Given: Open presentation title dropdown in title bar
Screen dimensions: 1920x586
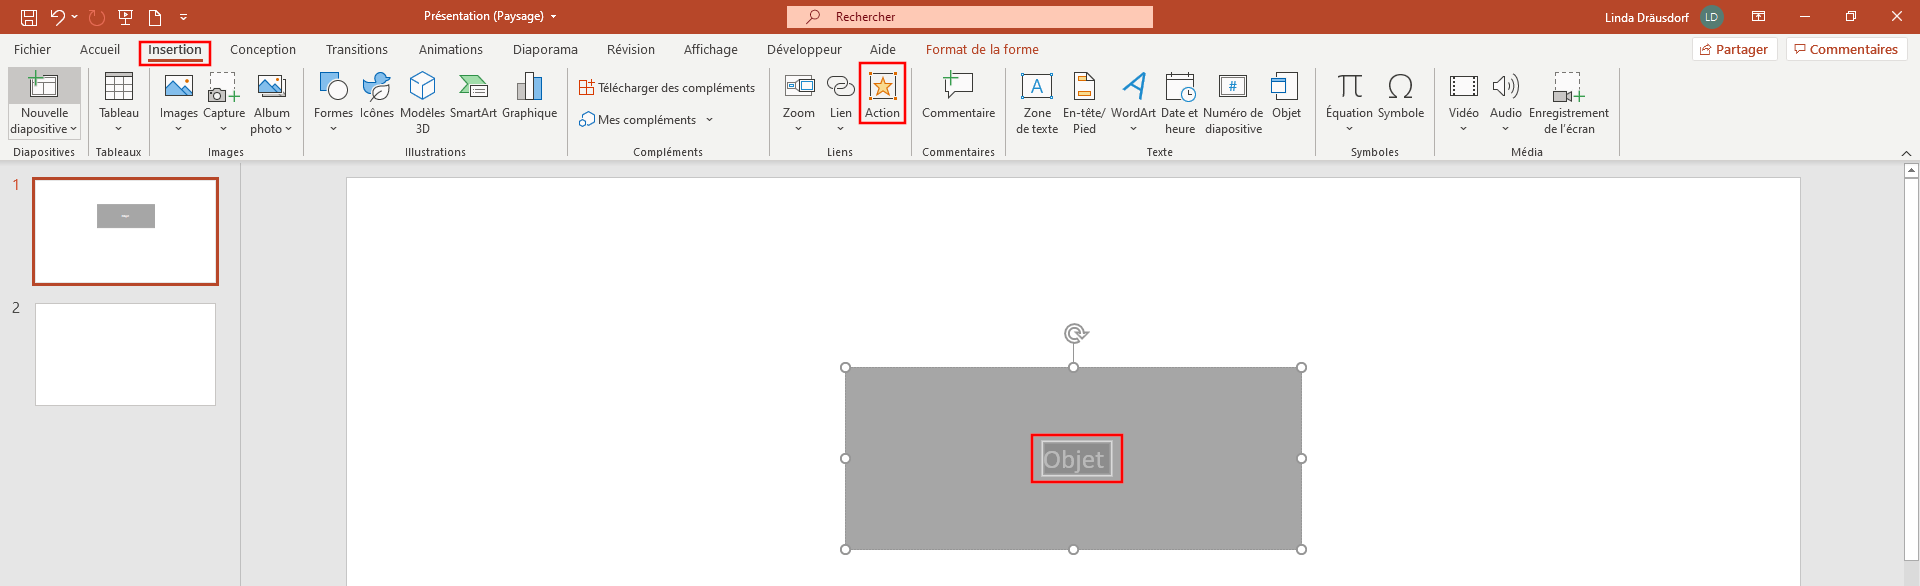Looking at the screenshot, I should (x=553, y=17).
